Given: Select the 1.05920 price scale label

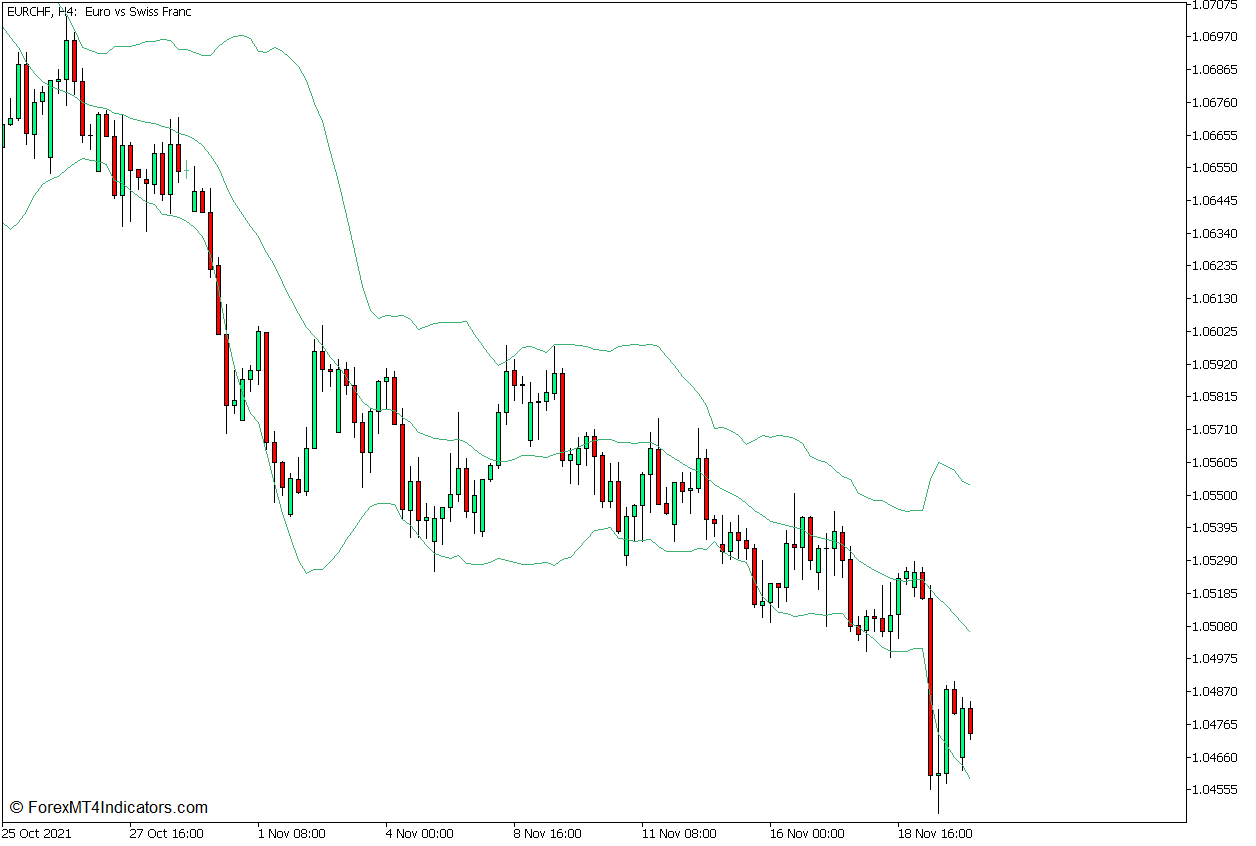Looking at the screenshot, I should coord(1216,366).
